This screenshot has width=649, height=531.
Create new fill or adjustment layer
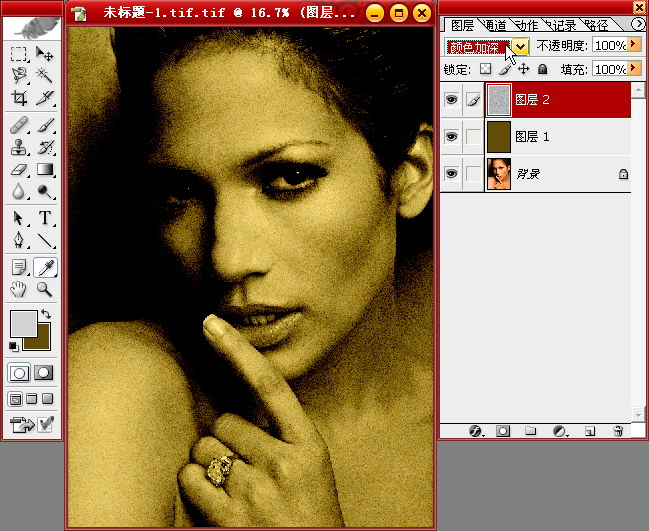560,431
